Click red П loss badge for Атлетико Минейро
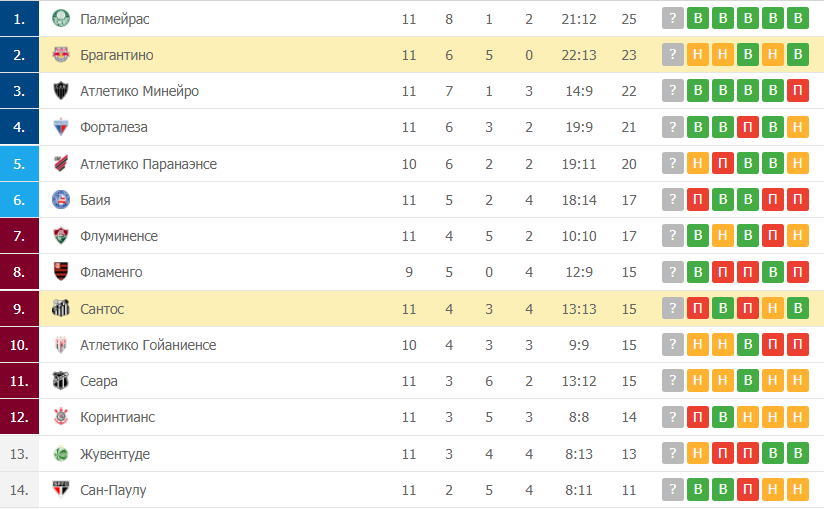 point(798,90)
